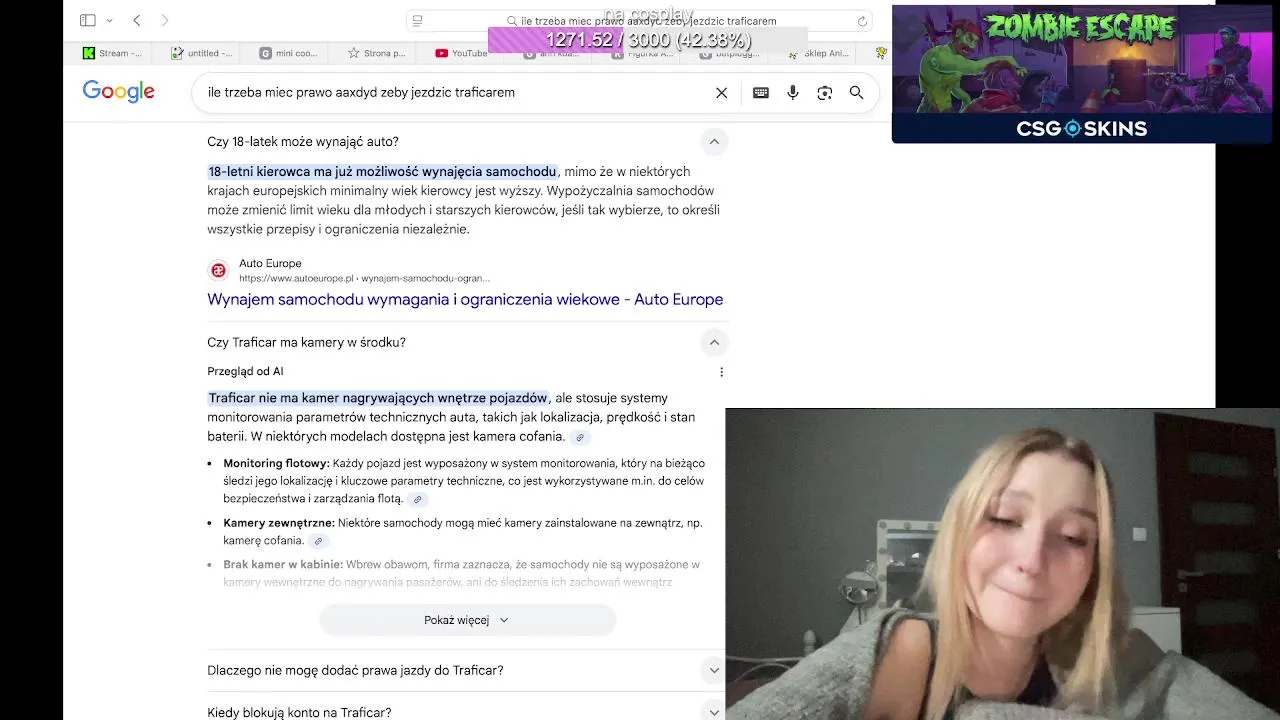
Task: Go back to previous page
Action: [137, 20]
